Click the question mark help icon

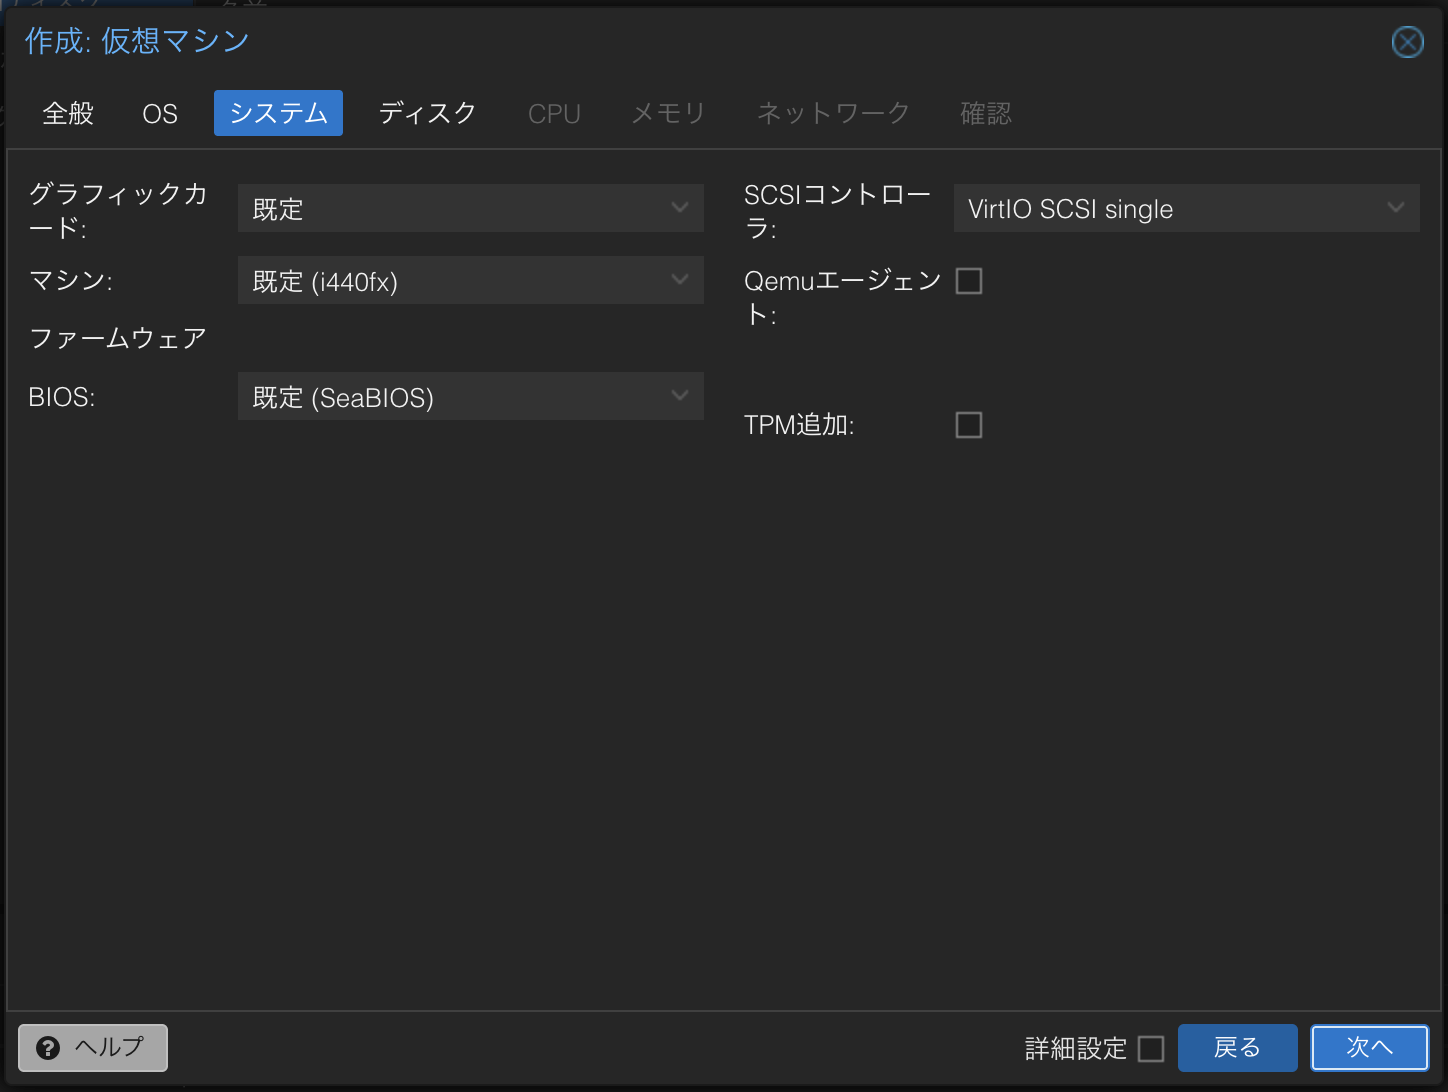(48, 1047)
